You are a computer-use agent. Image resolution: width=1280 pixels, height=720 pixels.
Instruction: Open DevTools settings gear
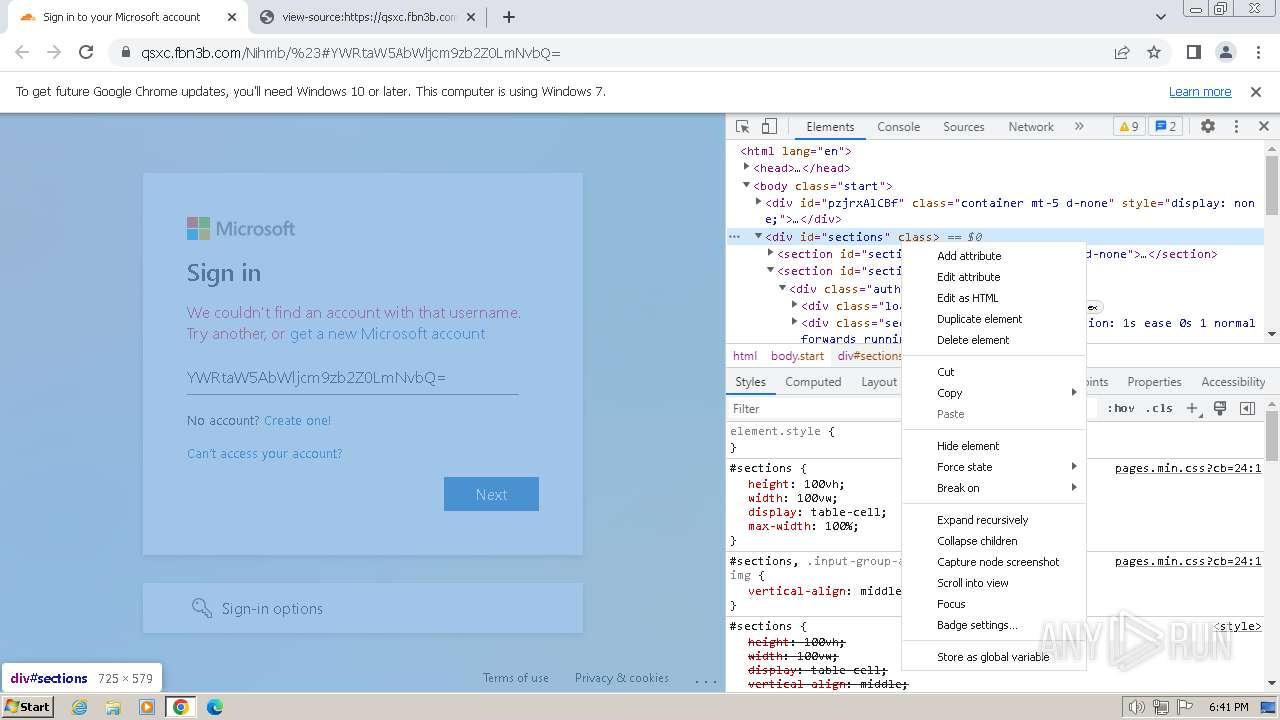coord(1208,127)
